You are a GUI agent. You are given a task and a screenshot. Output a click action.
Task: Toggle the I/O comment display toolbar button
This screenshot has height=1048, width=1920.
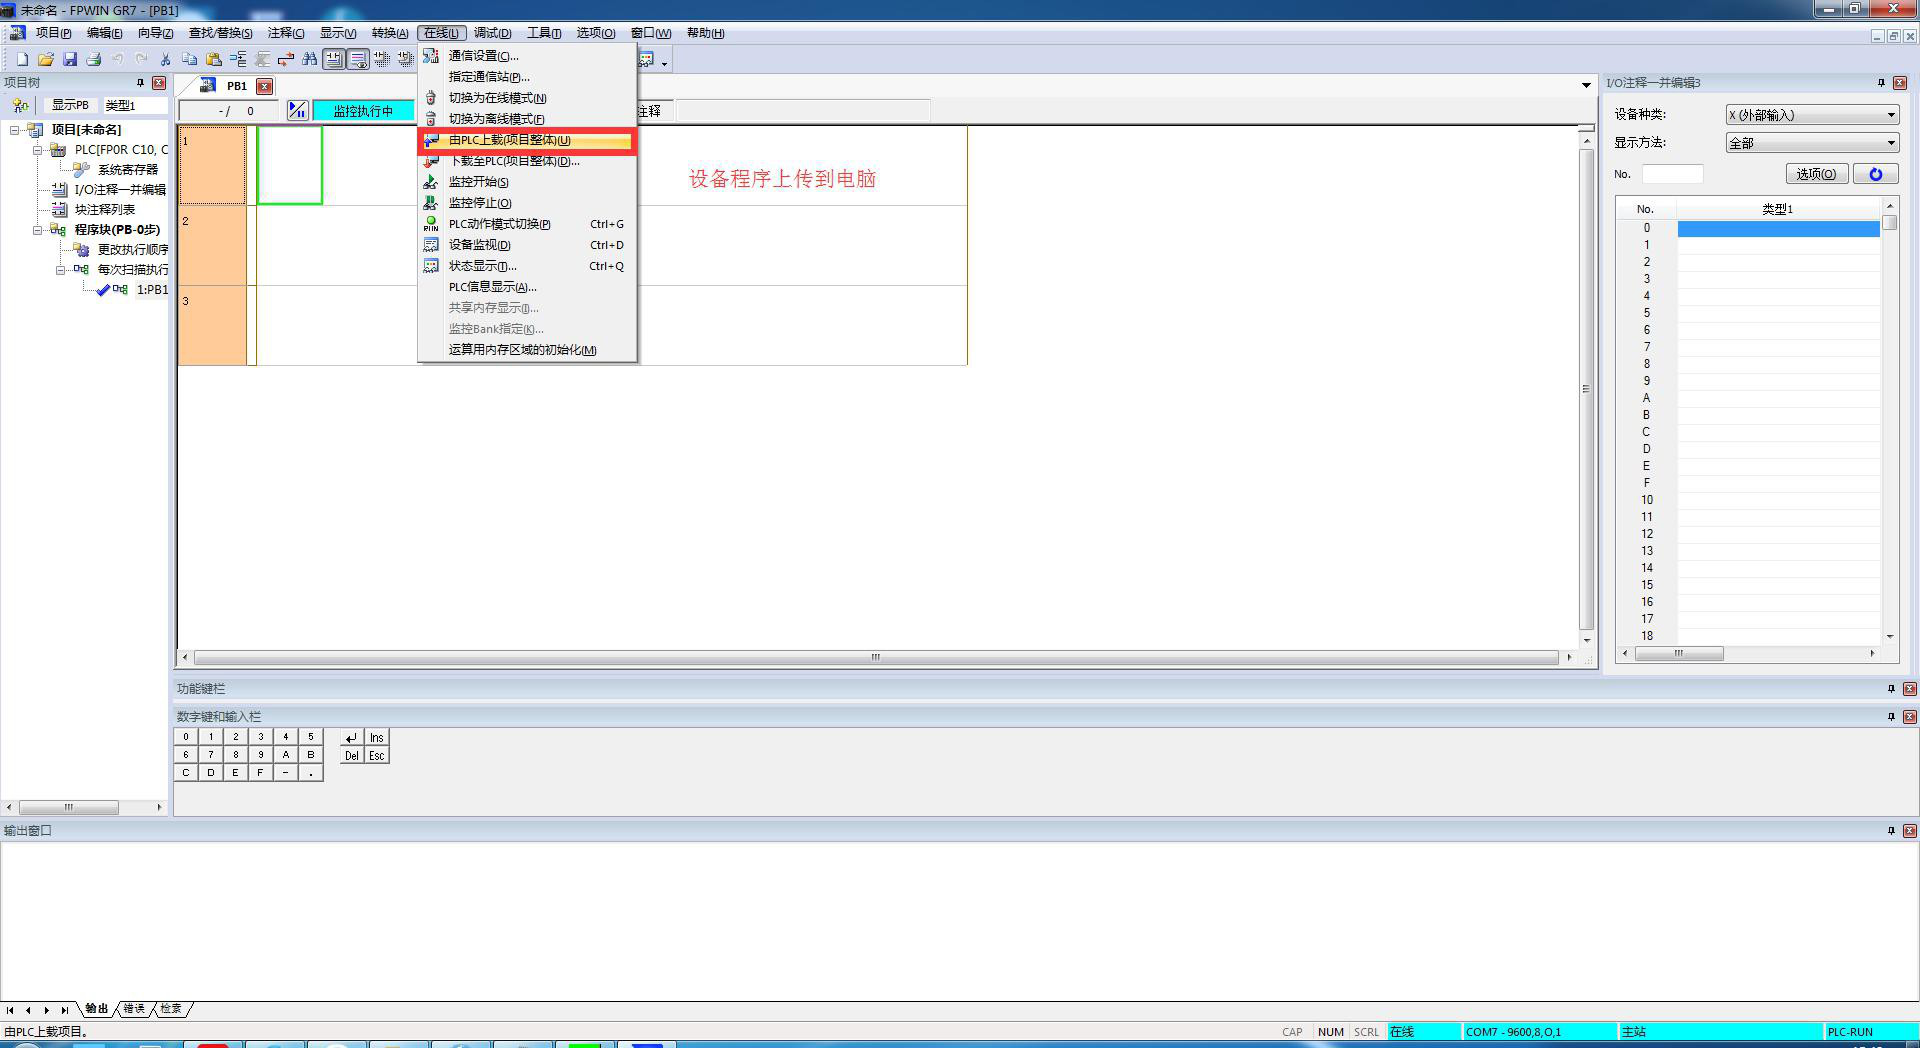tap(357, 60)
